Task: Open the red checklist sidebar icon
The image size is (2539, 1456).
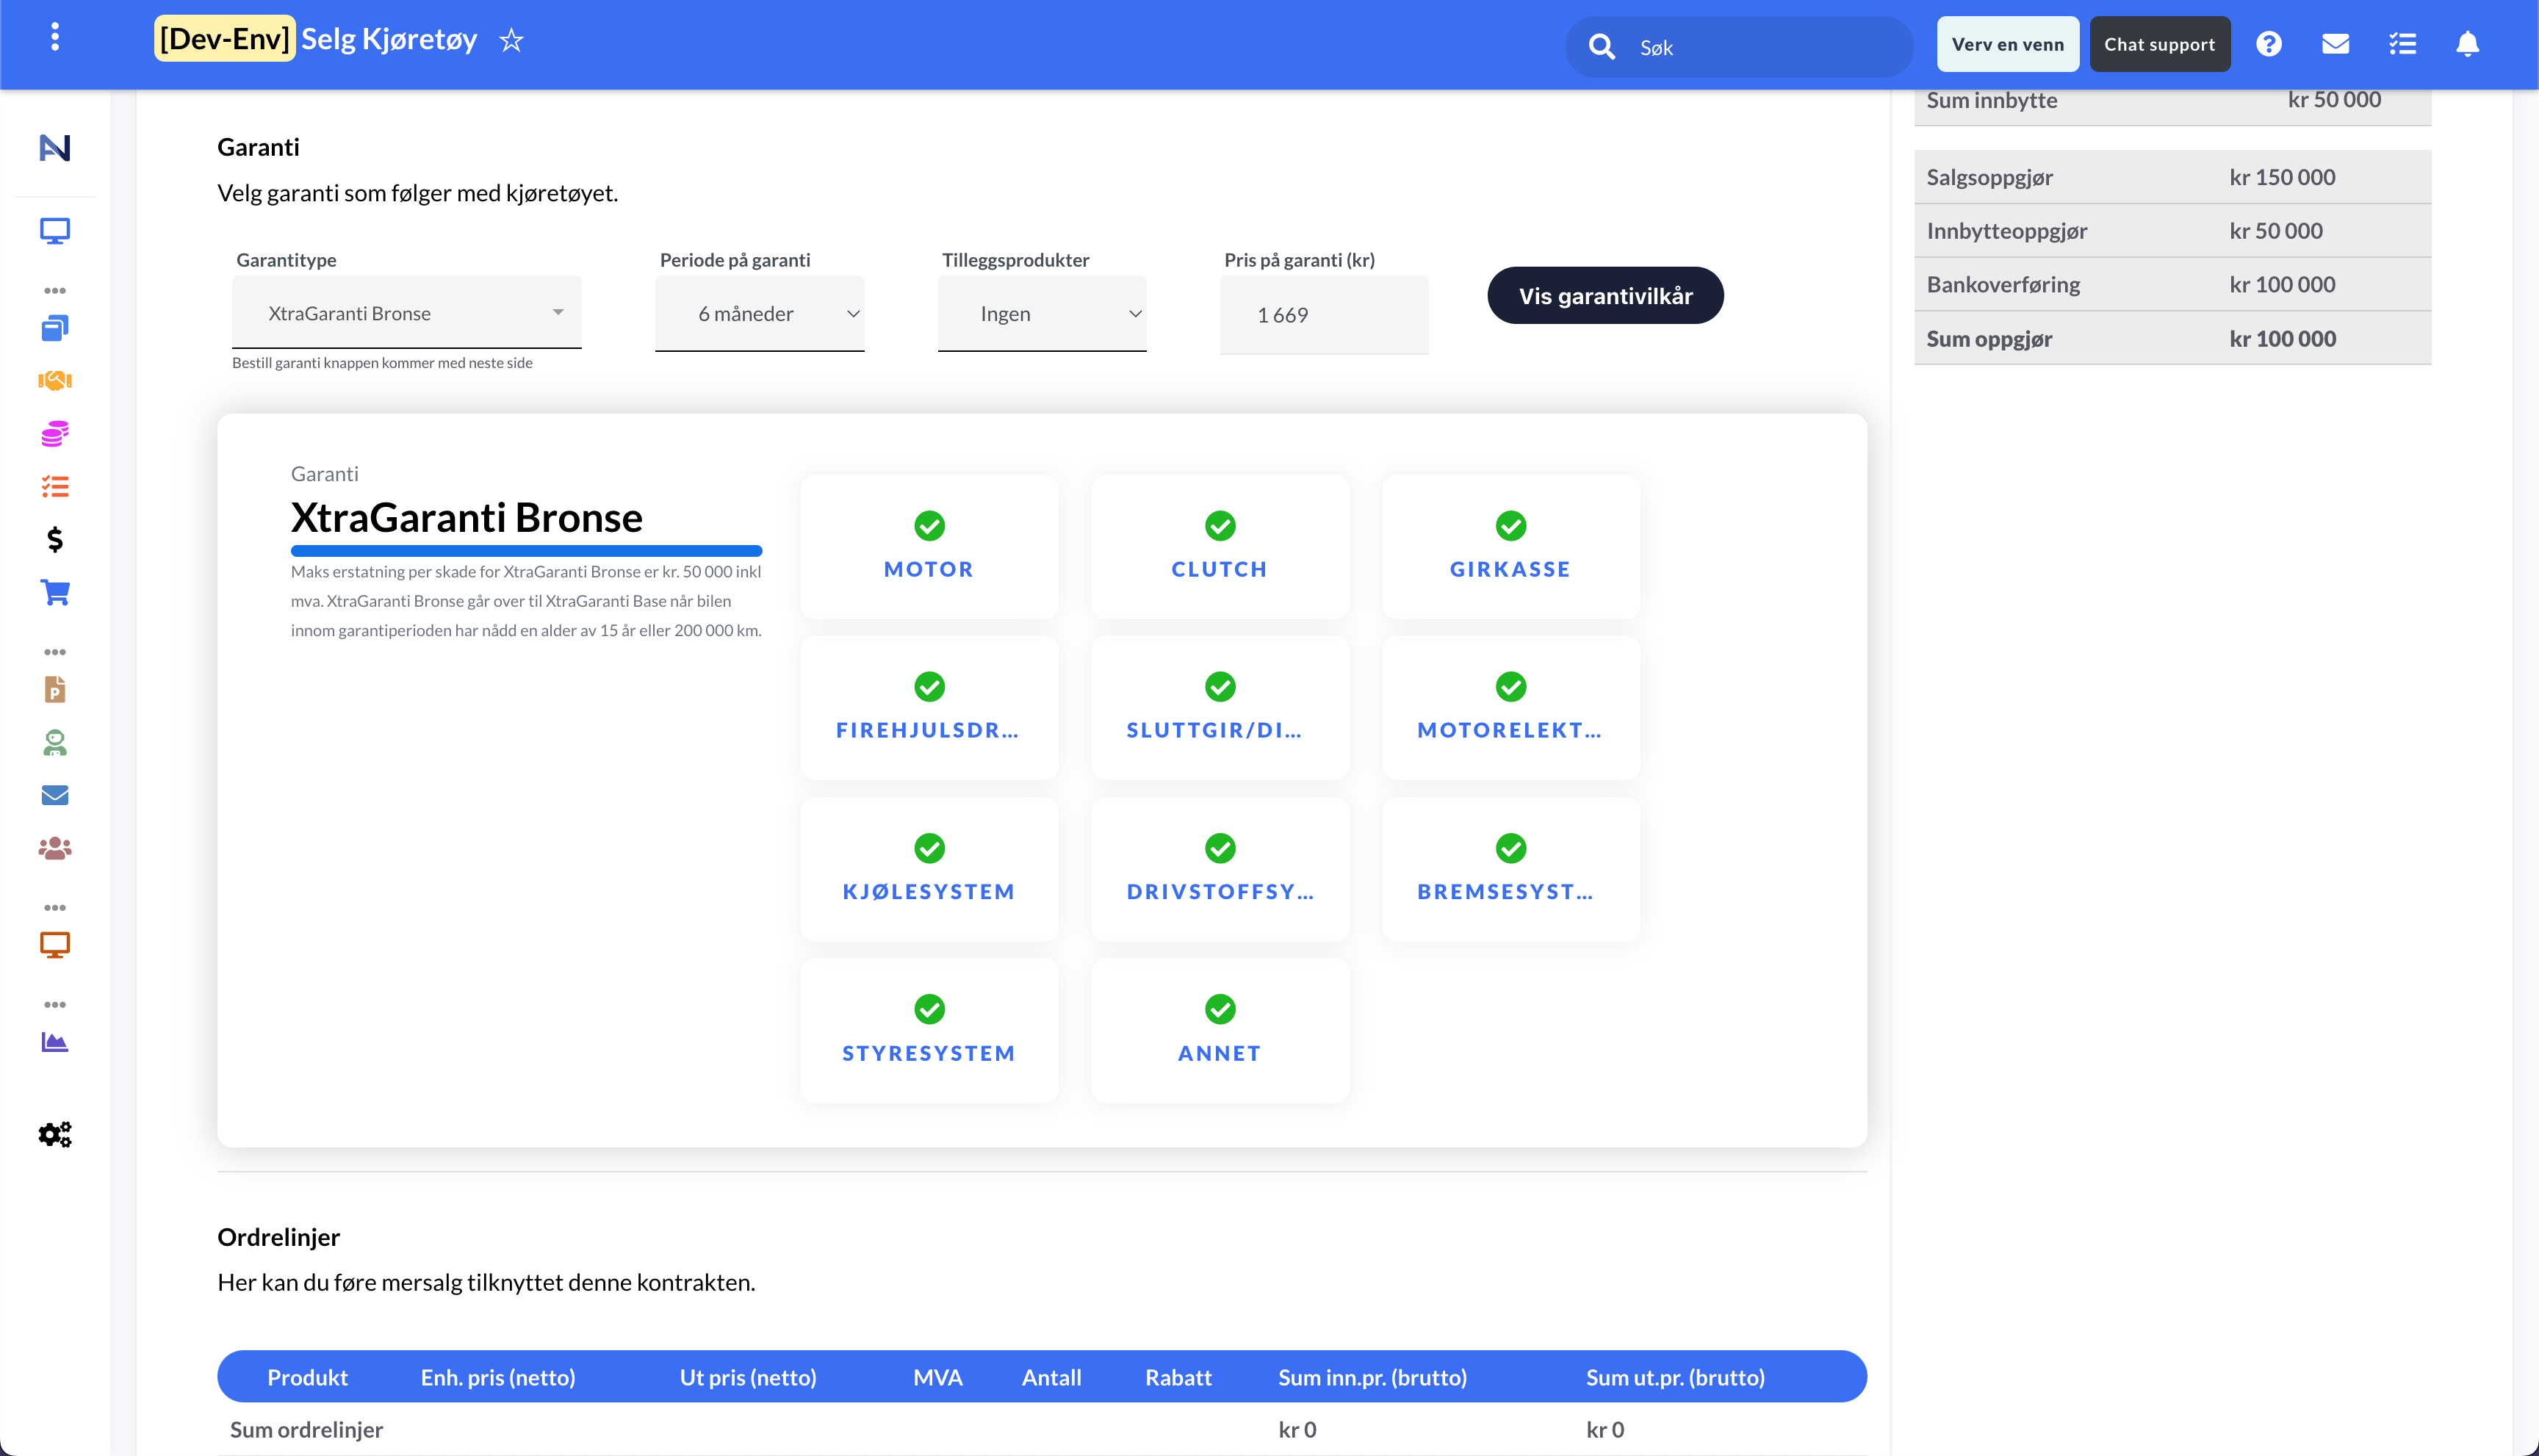Action: pos(55,487)
